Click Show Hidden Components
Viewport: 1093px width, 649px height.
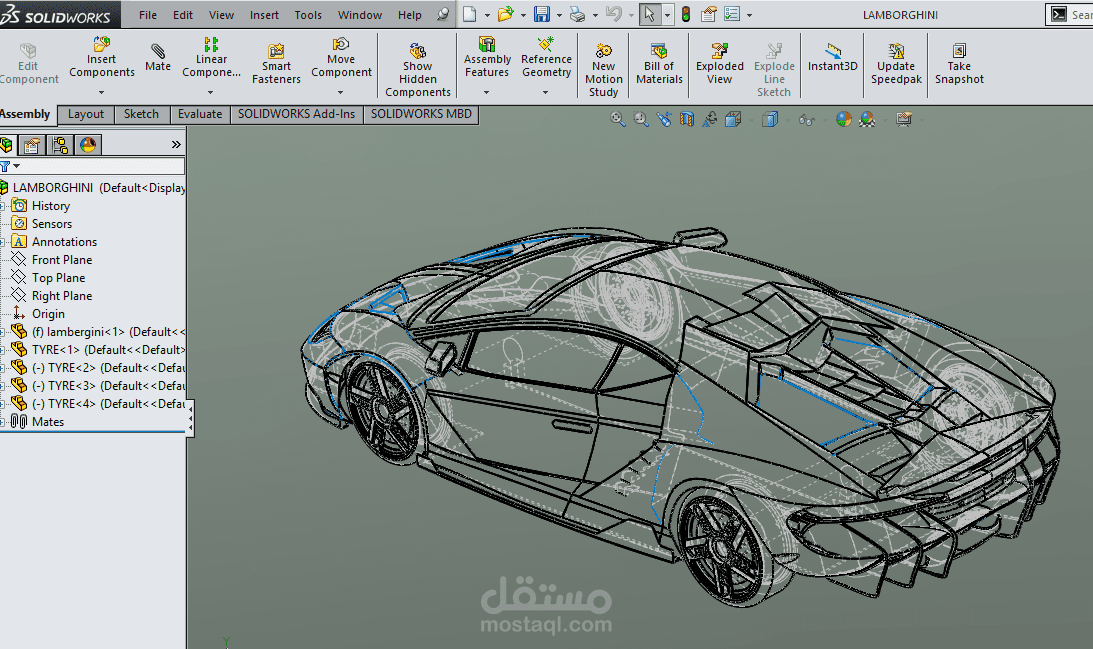click(x=418, y=70)
